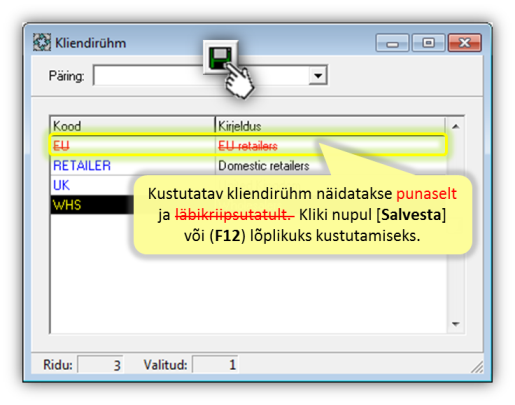This screenshot has width=515, height=405.
Task: Click the Ridu count field
Action: 100,365
